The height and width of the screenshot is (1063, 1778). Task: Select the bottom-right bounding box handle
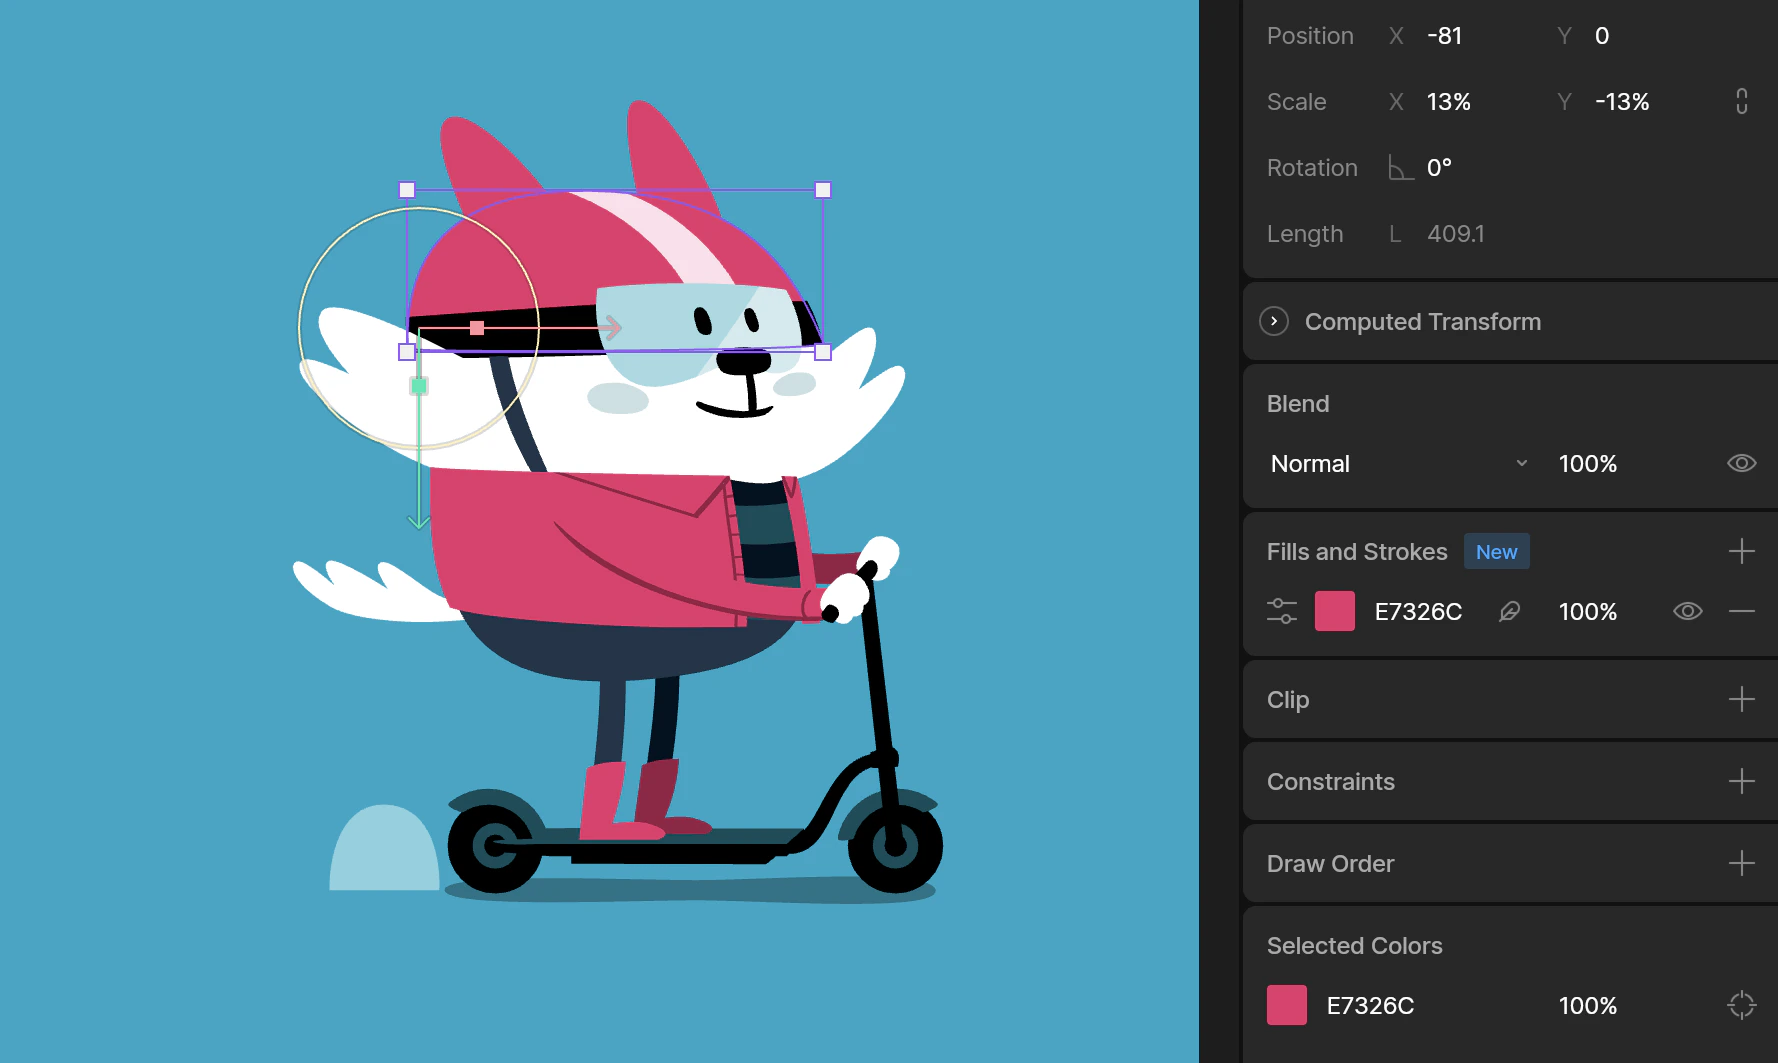click(x=823, y=352)
